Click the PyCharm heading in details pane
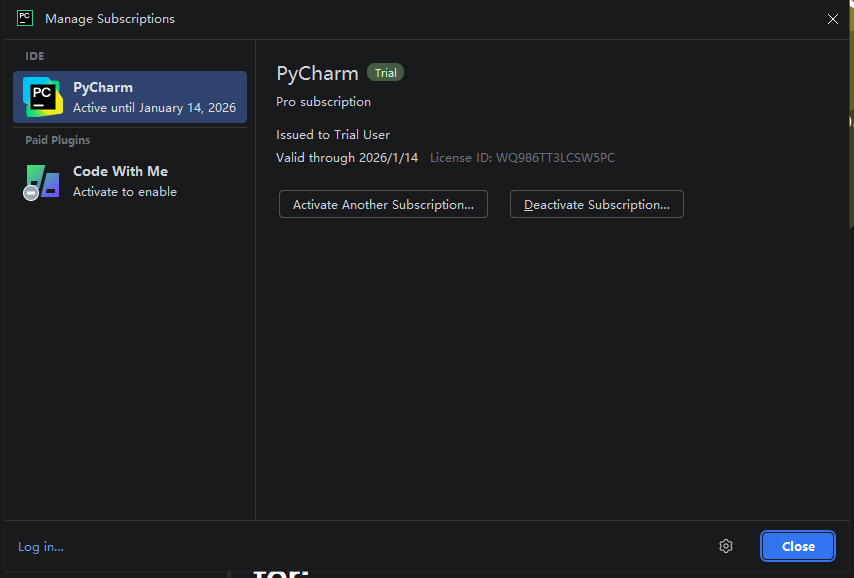Screen dimensions: 854x578 [318, 74]
